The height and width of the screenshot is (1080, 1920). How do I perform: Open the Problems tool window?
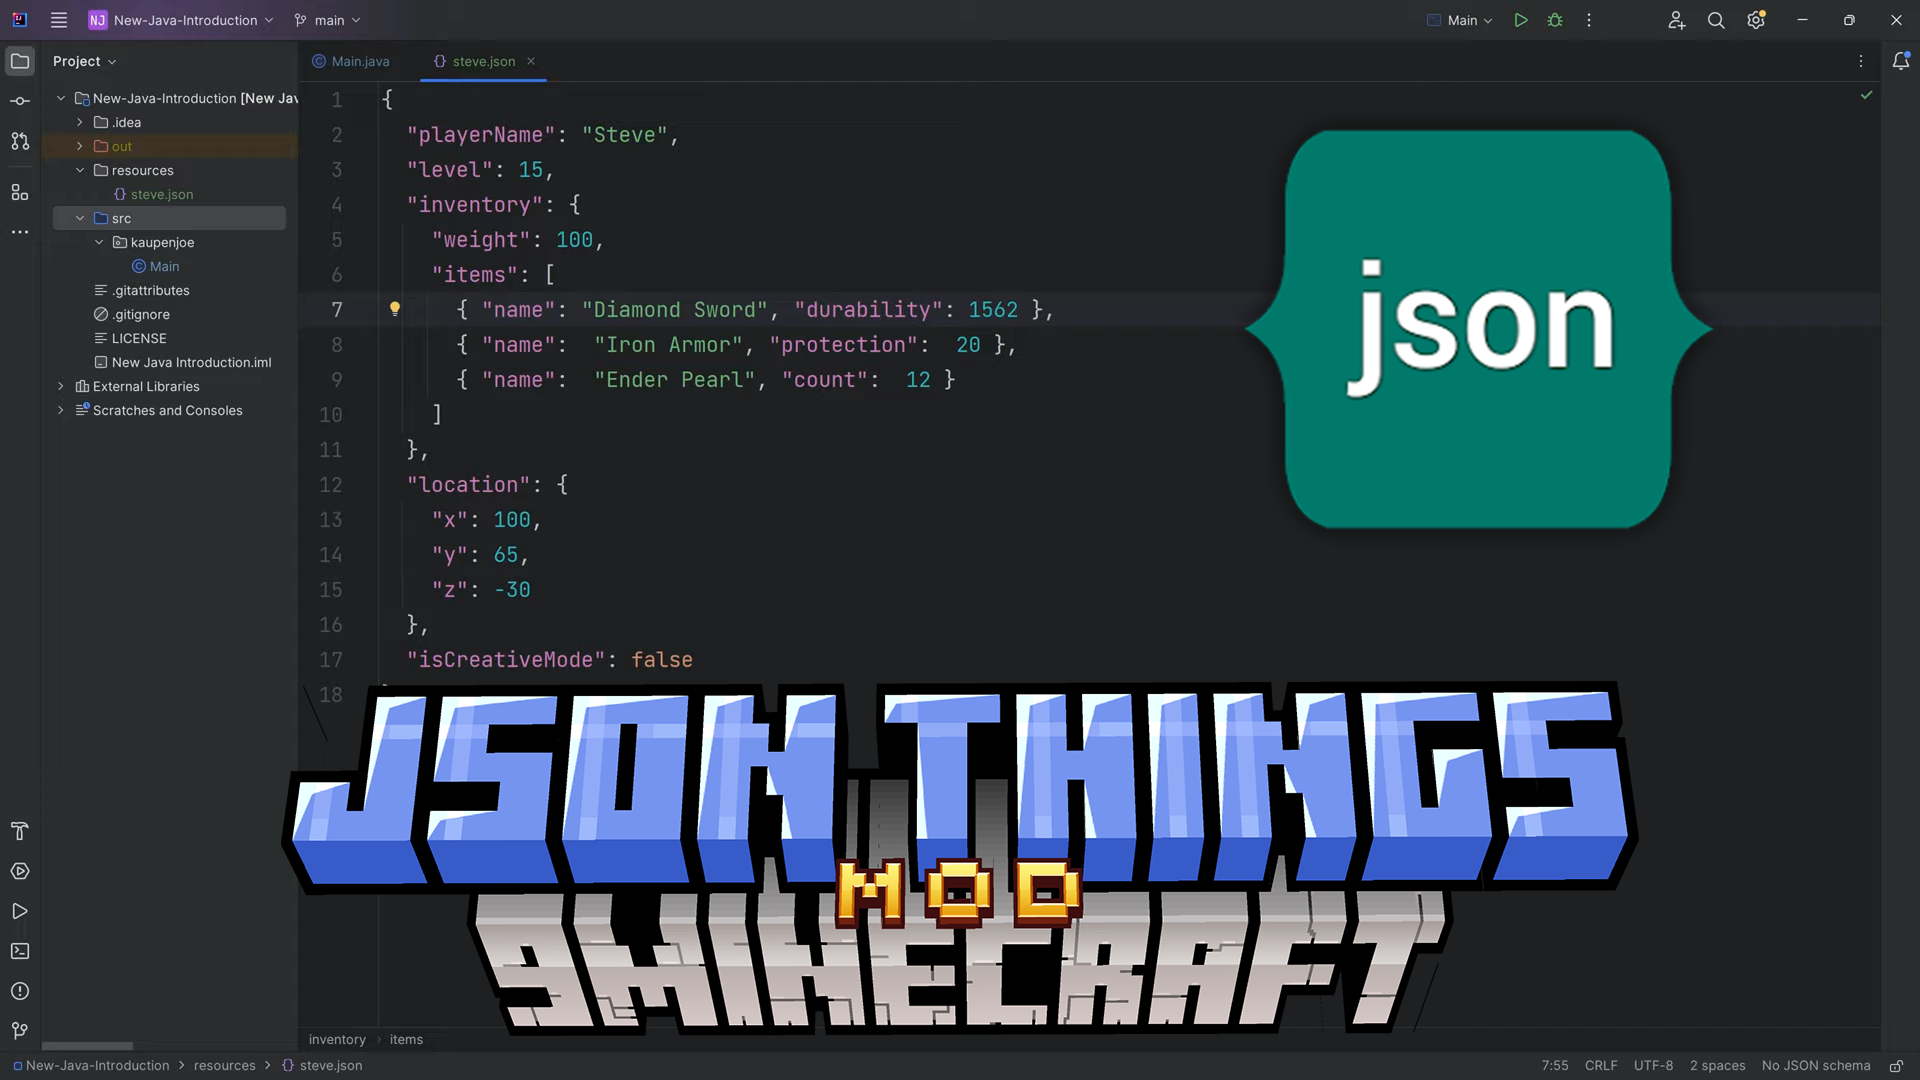click(x=20, y=991)
